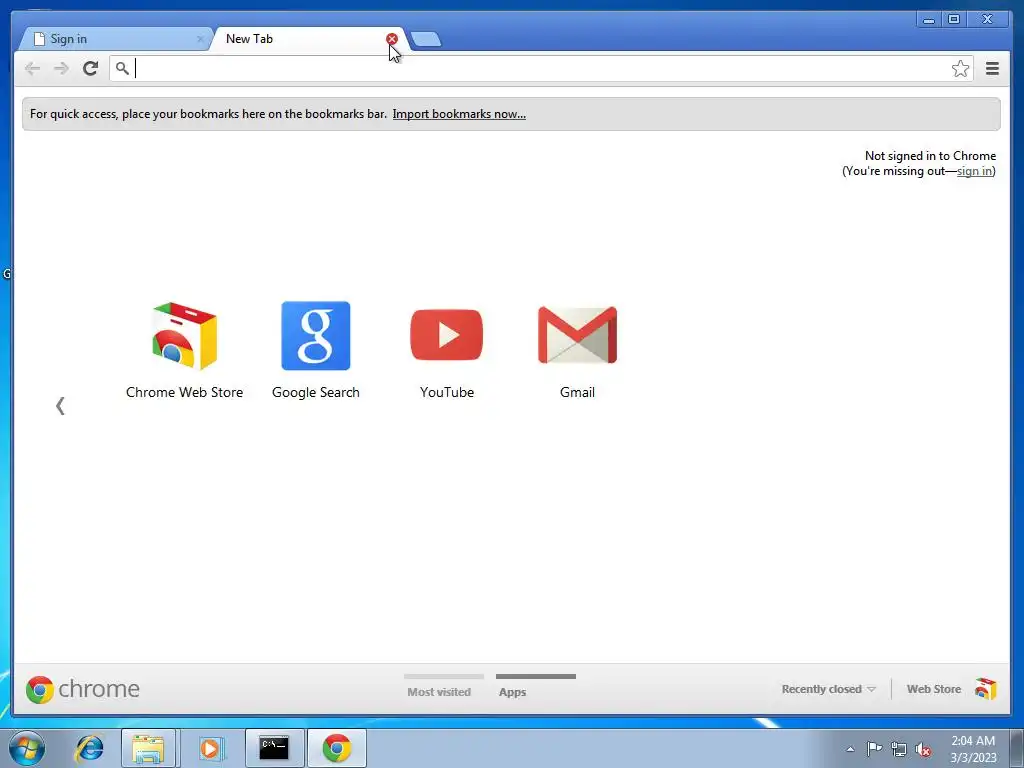Image resolution: width=1024 pixels, height=768 pixels.
Task: Go forward with the forward arrow
Action: coord(61,69)
